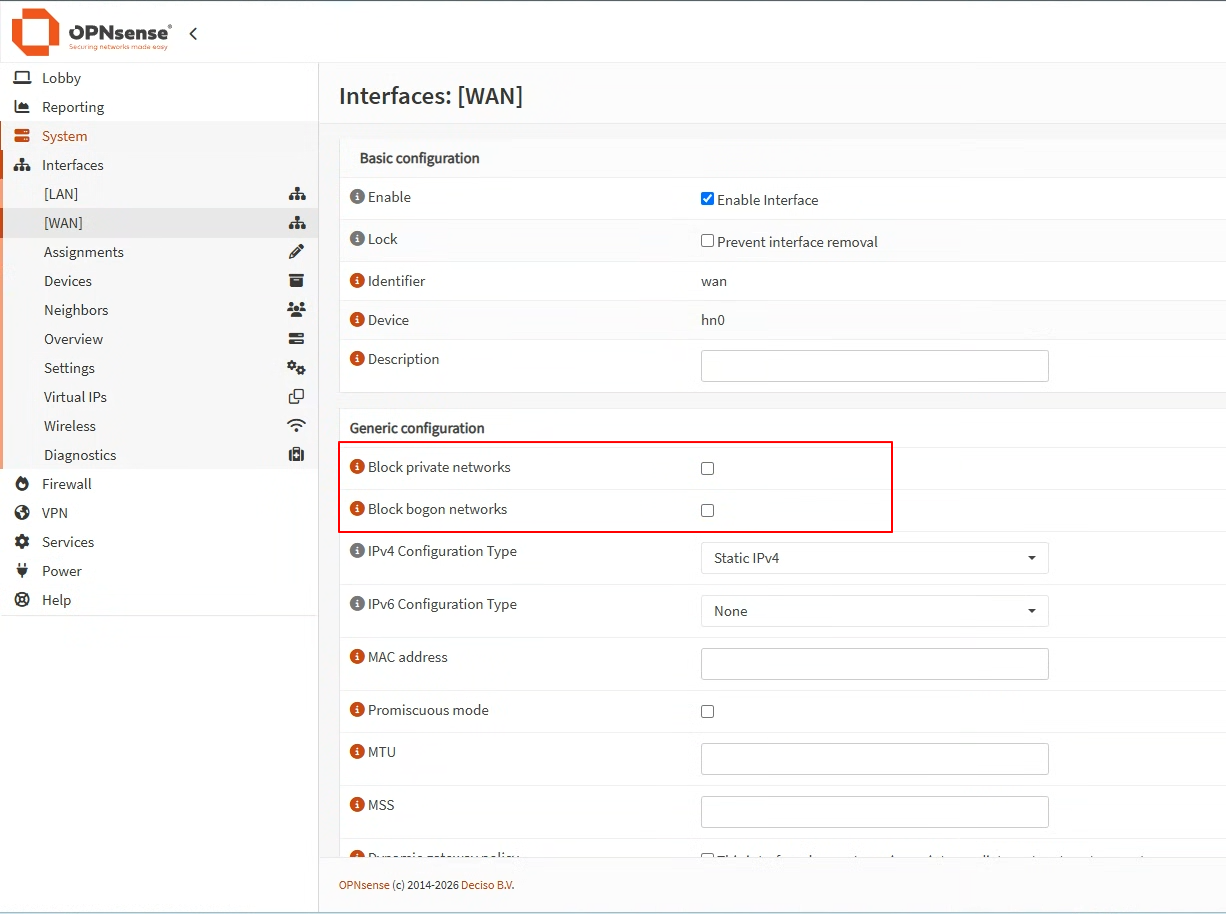
Task: Click the Services gear icon
Action: coord(22,542)
